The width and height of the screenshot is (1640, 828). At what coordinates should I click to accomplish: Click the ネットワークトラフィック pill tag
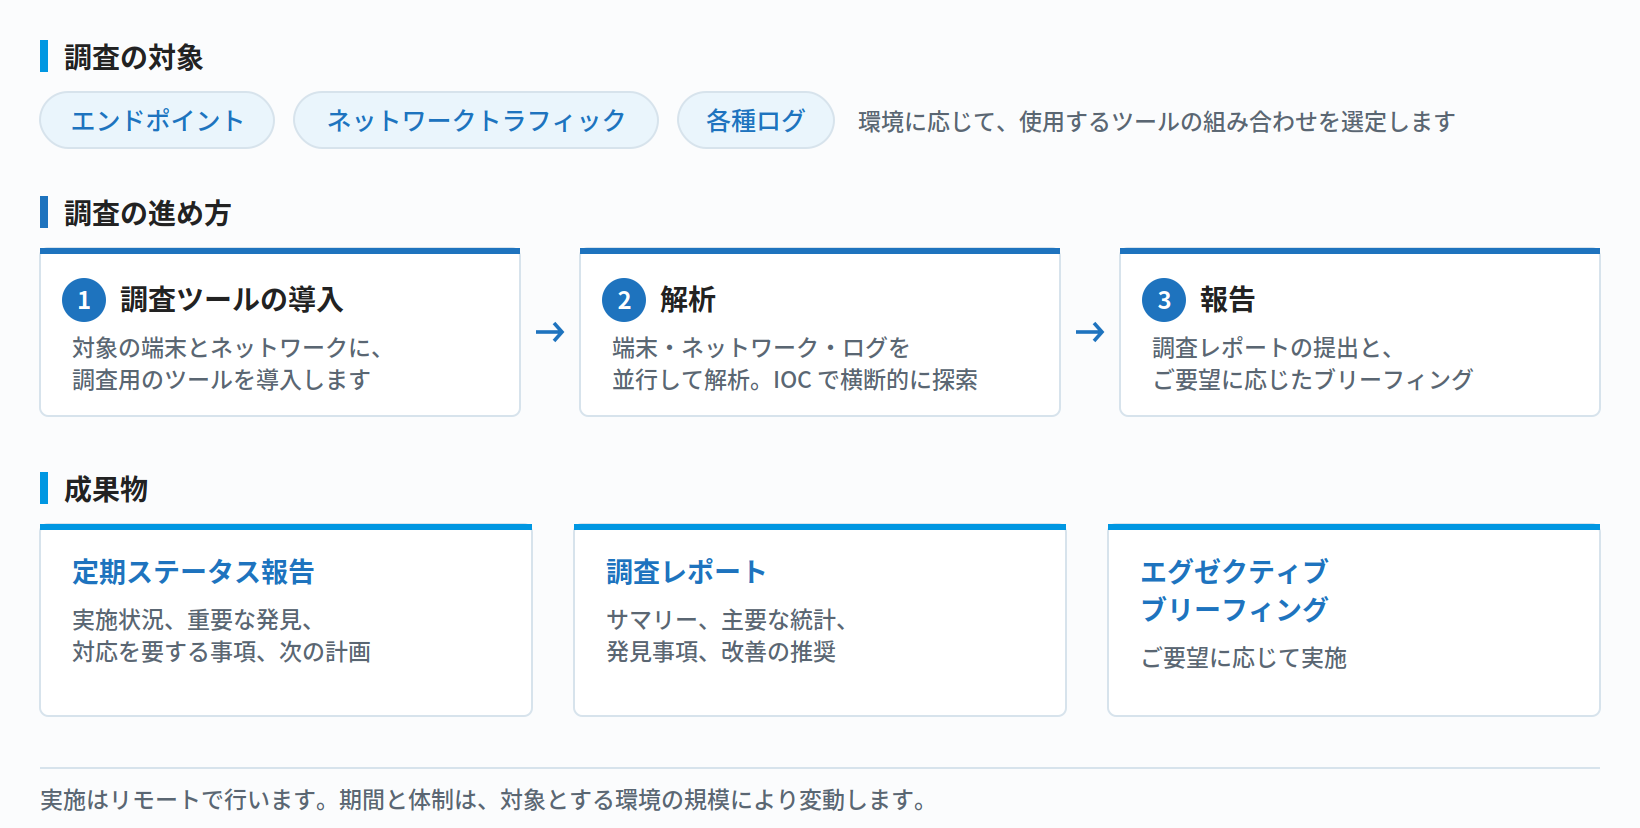(476, 120)
